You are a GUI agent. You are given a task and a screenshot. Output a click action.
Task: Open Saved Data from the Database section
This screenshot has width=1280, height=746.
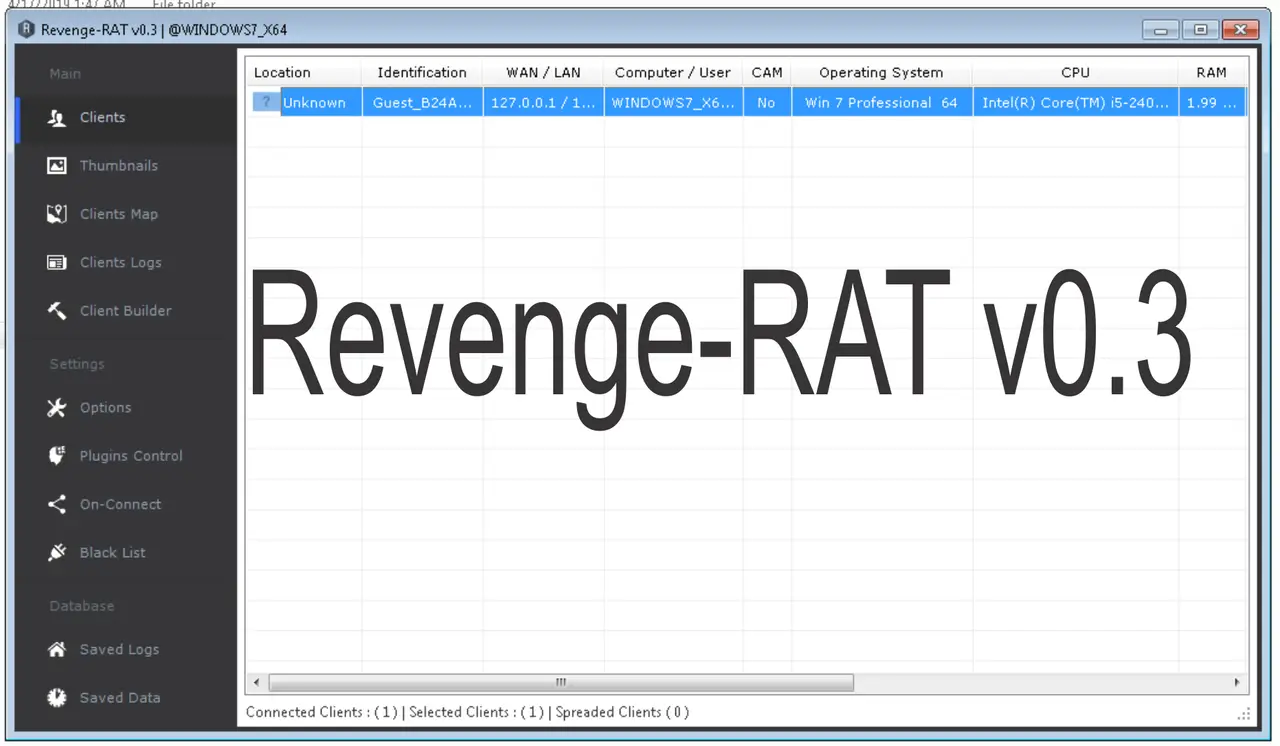coord(119,697)
